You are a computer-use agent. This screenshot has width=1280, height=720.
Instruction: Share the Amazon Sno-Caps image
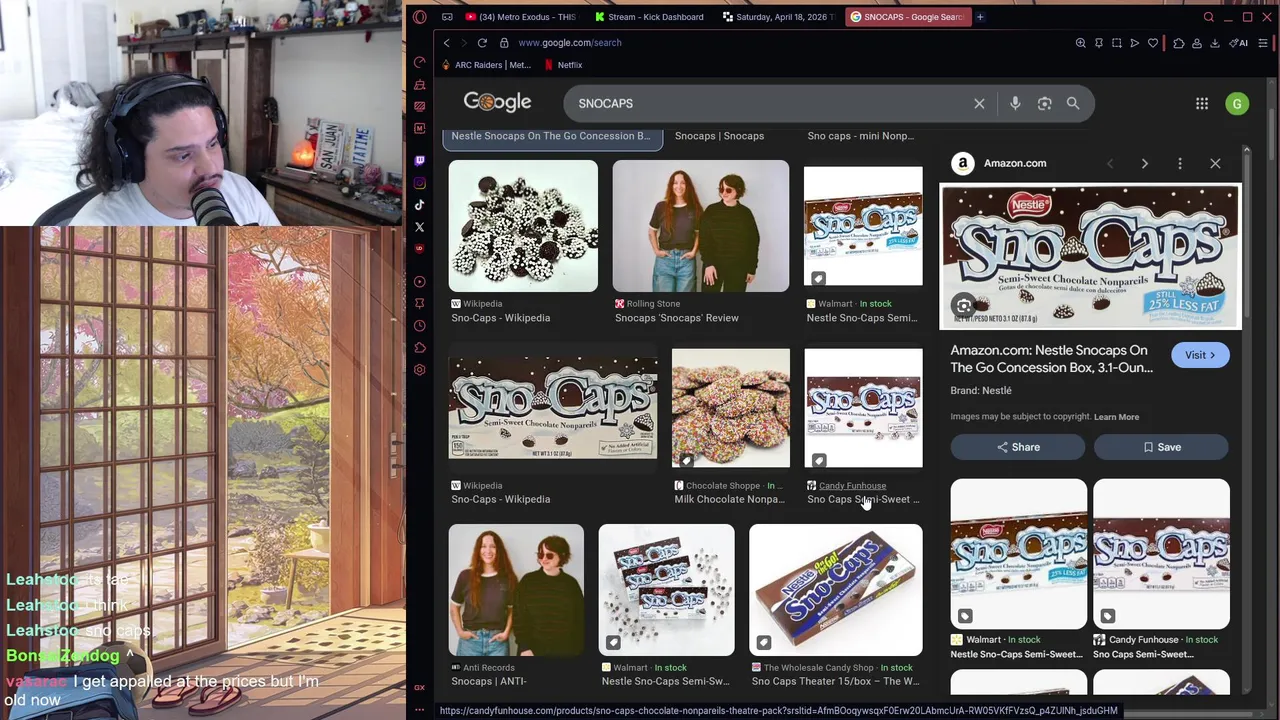pos(1018,447)
